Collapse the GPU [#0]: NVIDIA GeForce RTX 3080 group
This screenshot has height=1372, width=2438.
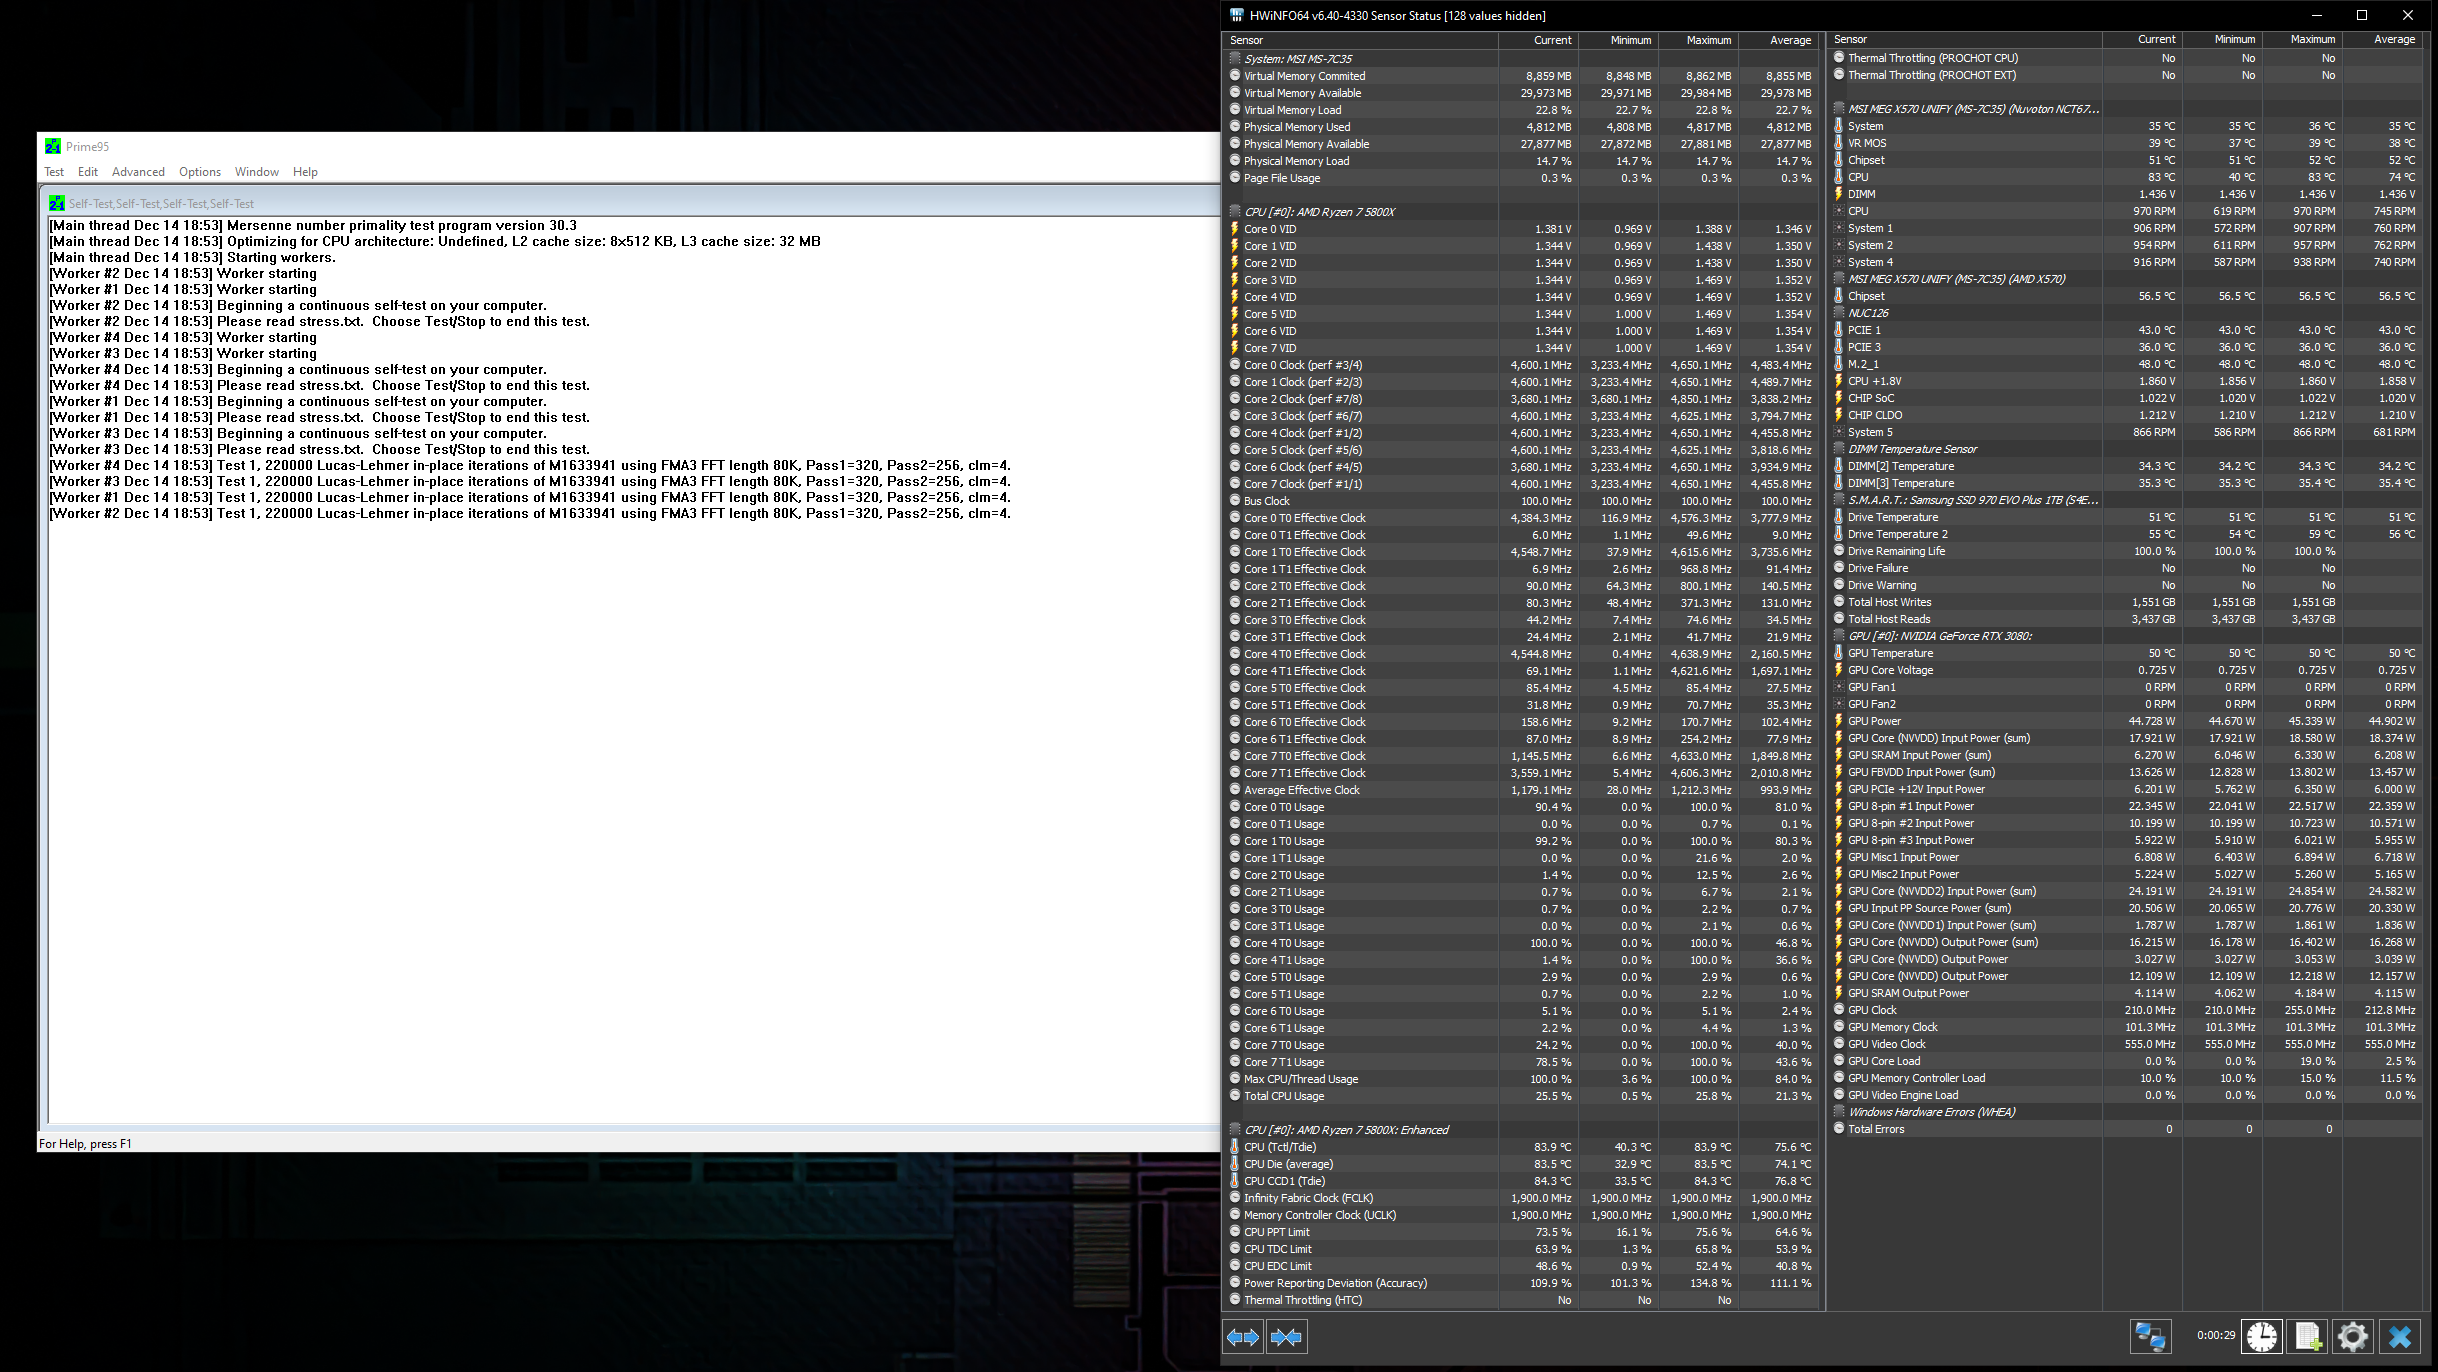(1939, 636)
